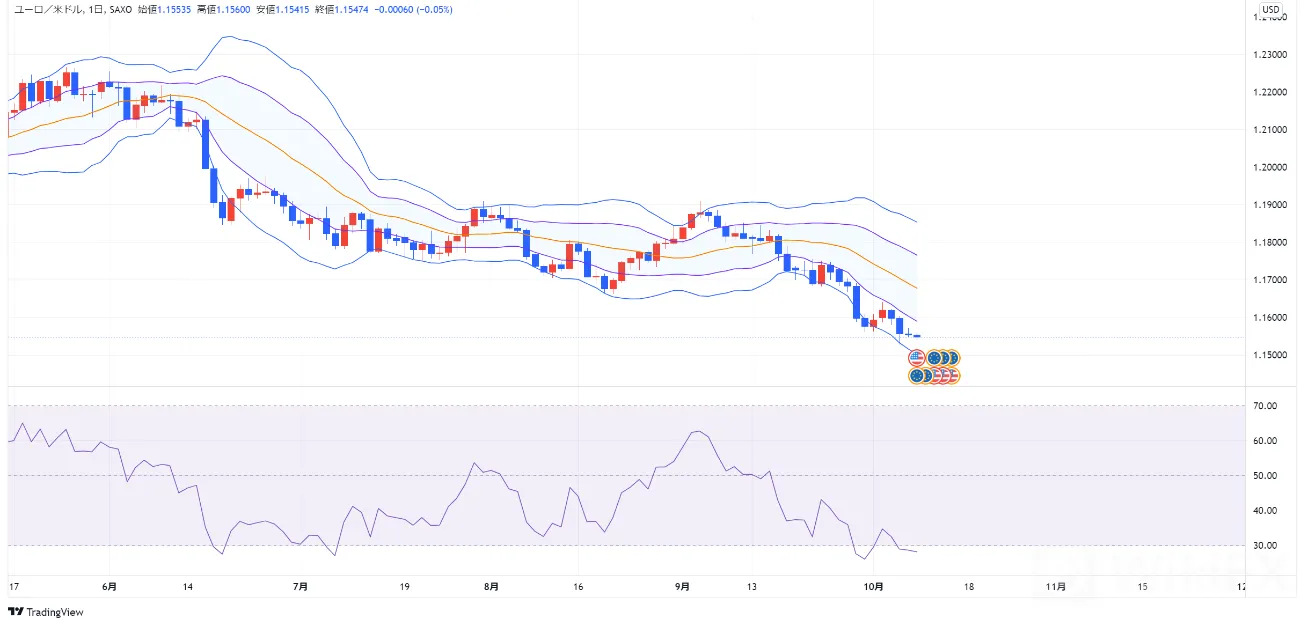Click the 10月 date label on time axis
1301x626 pixels.
pos(873,587)
